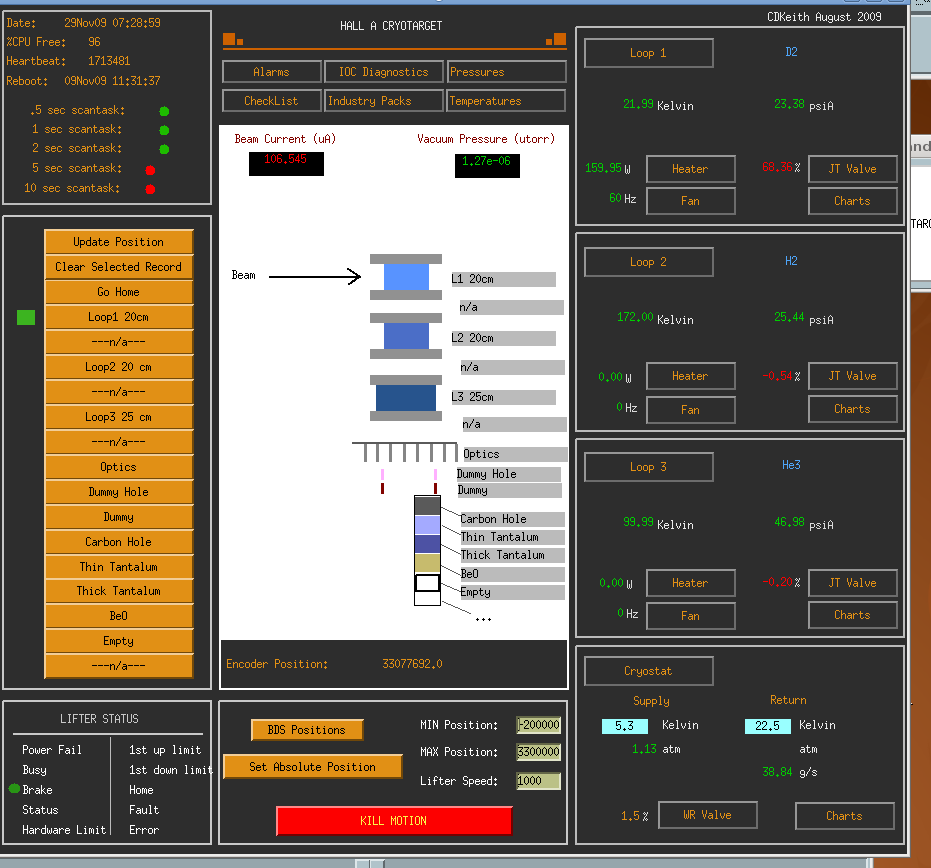Open Loop 3 Fan controls
The width and height of the screenshot is (931, 868).
click(691, 616)
